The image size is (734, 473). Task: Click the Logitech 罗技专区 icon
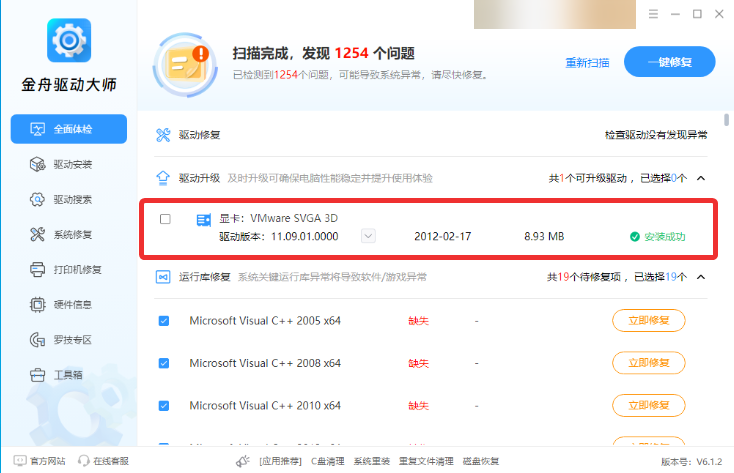click(x=37, y=340)
